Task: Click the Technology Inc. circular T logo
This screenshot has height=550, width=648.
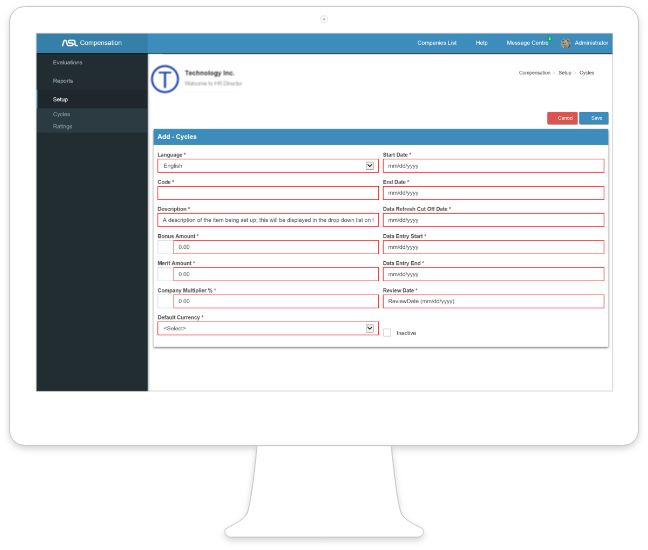Action: pyautogui.click(x=165, y=79)
